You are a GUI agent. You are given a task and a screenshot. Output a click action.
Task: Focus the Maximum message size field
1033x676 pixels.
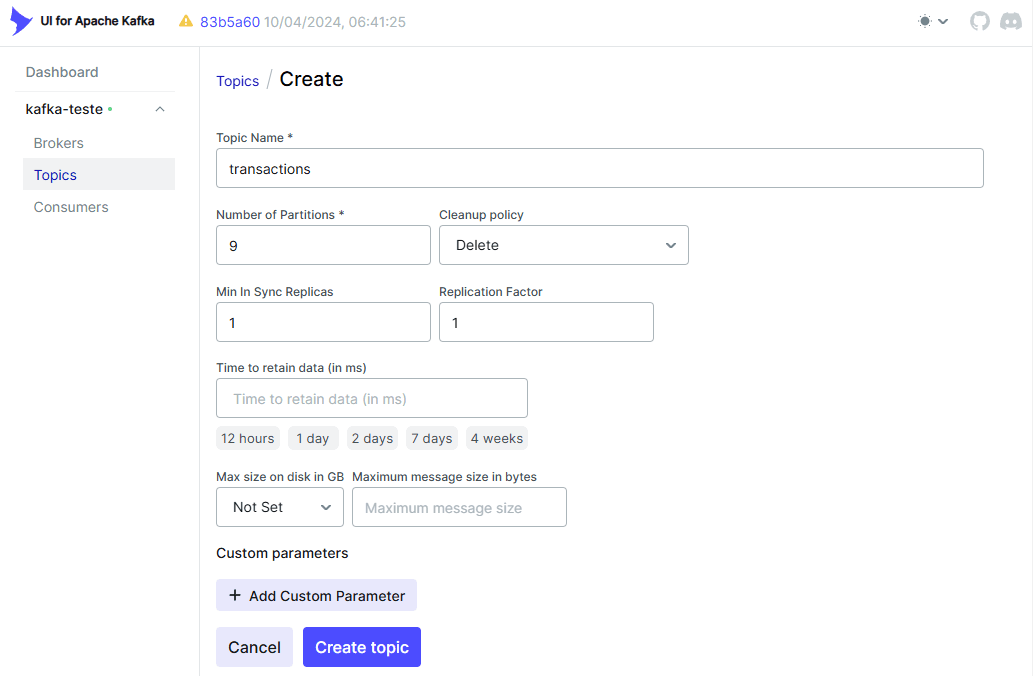pos(459,507)
